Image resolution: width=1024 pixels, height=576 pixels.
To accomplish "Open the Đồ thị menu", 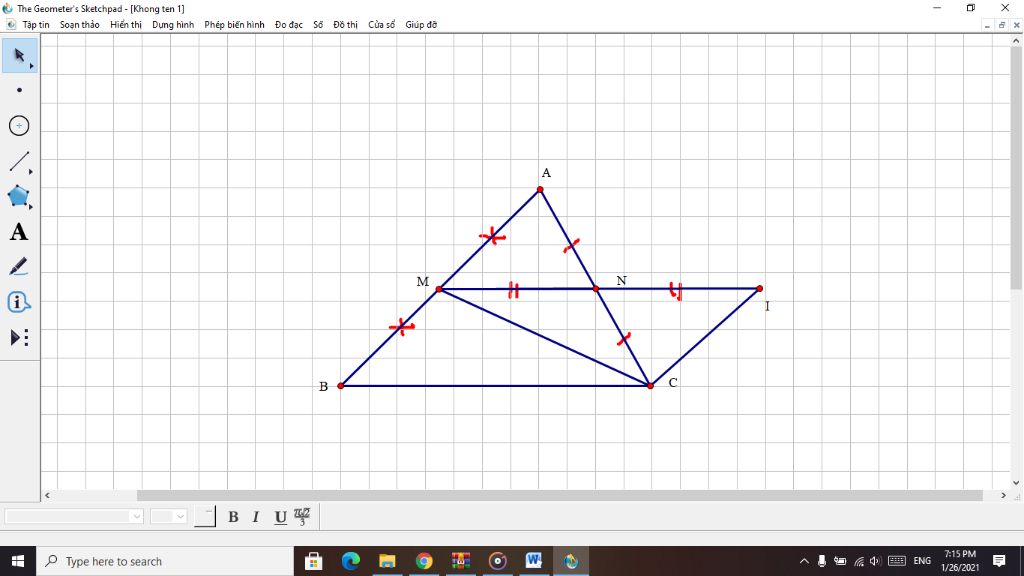I will click(x=345, y=25).
